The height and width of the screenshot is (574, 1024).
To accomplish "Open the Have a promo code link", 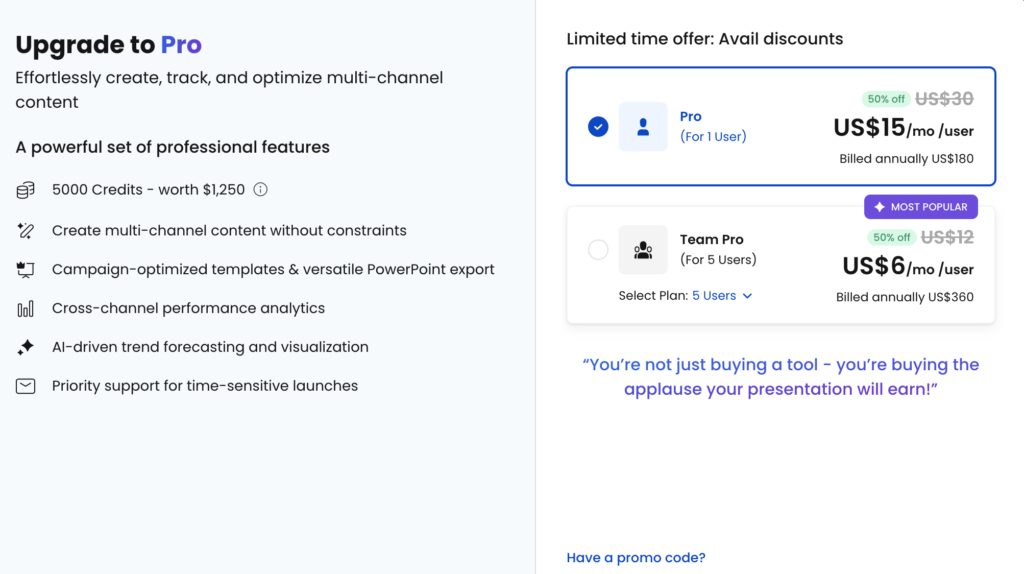I will coord(636,558).
